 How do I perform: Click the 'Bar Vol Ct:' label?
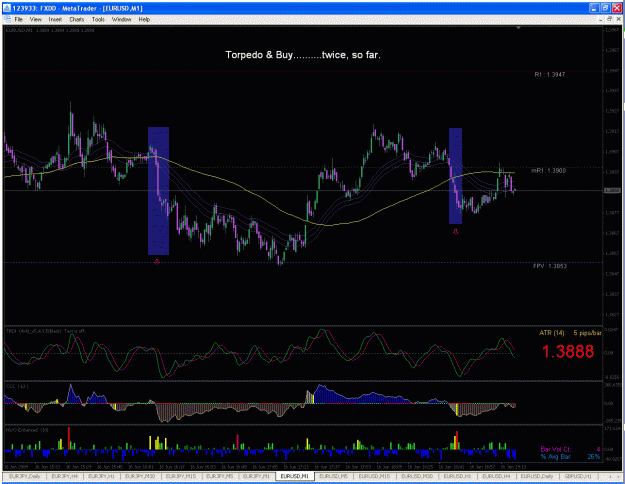[556, 449]
